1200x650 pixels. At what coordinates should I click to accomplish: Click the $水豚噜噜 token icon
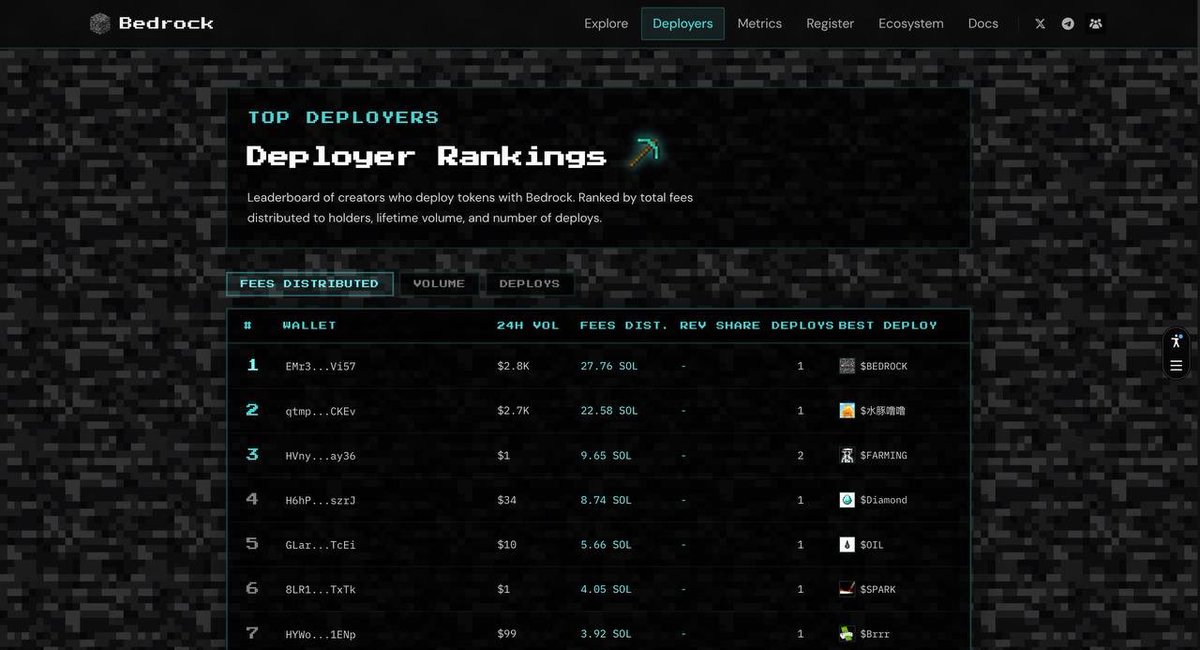[847, 410]
